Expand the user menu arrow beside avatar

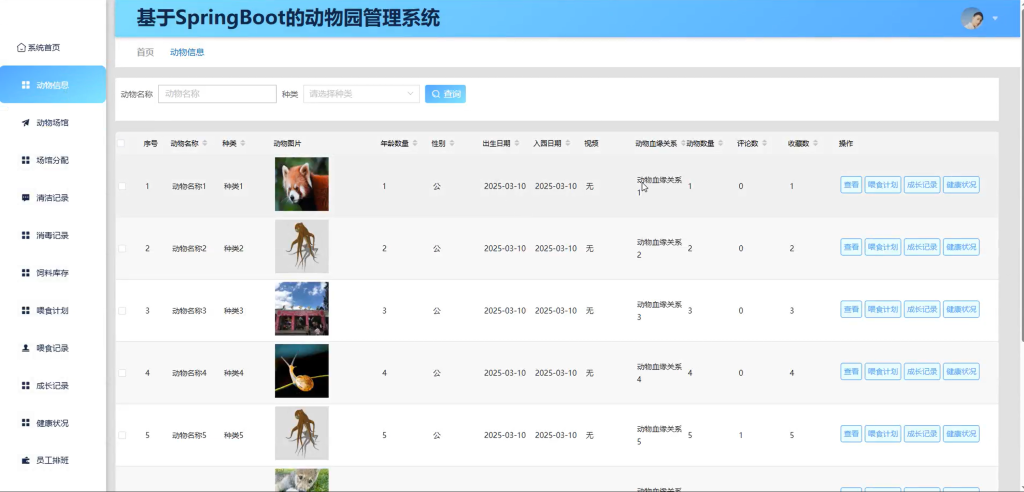point(995,18)
